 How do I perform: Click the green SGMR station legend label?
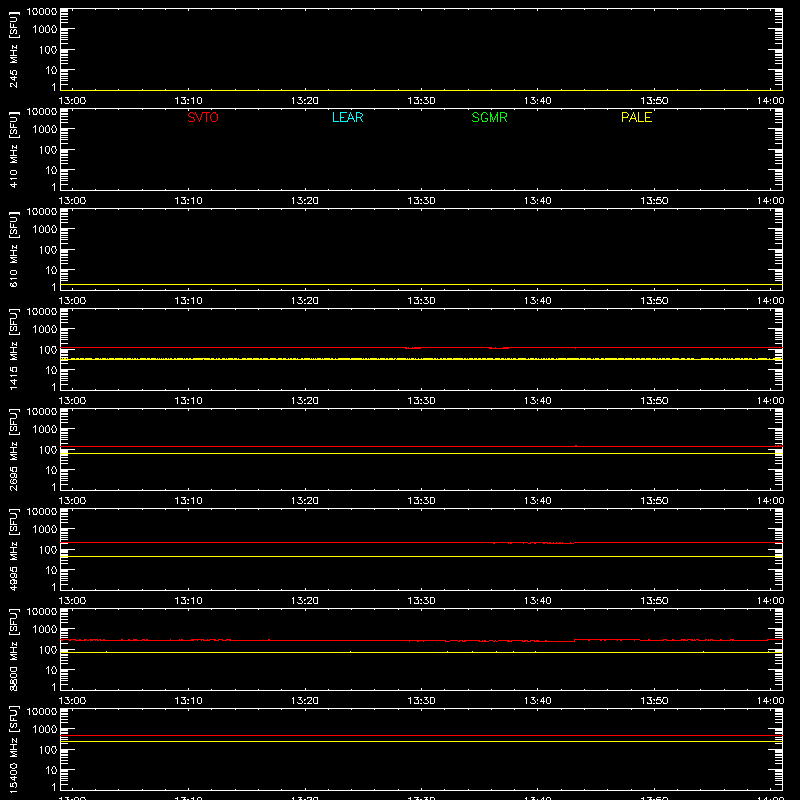pyautogui.click(x=489, y=117)
